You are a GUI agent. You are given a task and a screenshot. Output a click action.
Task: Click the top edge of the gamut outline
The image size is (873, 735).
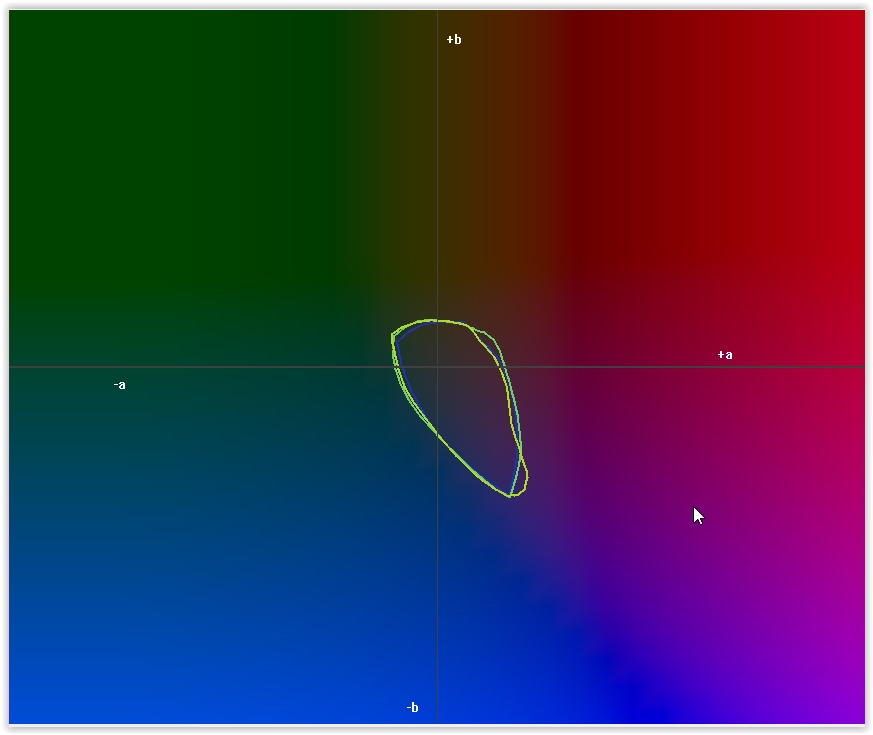tap(440, 321)
